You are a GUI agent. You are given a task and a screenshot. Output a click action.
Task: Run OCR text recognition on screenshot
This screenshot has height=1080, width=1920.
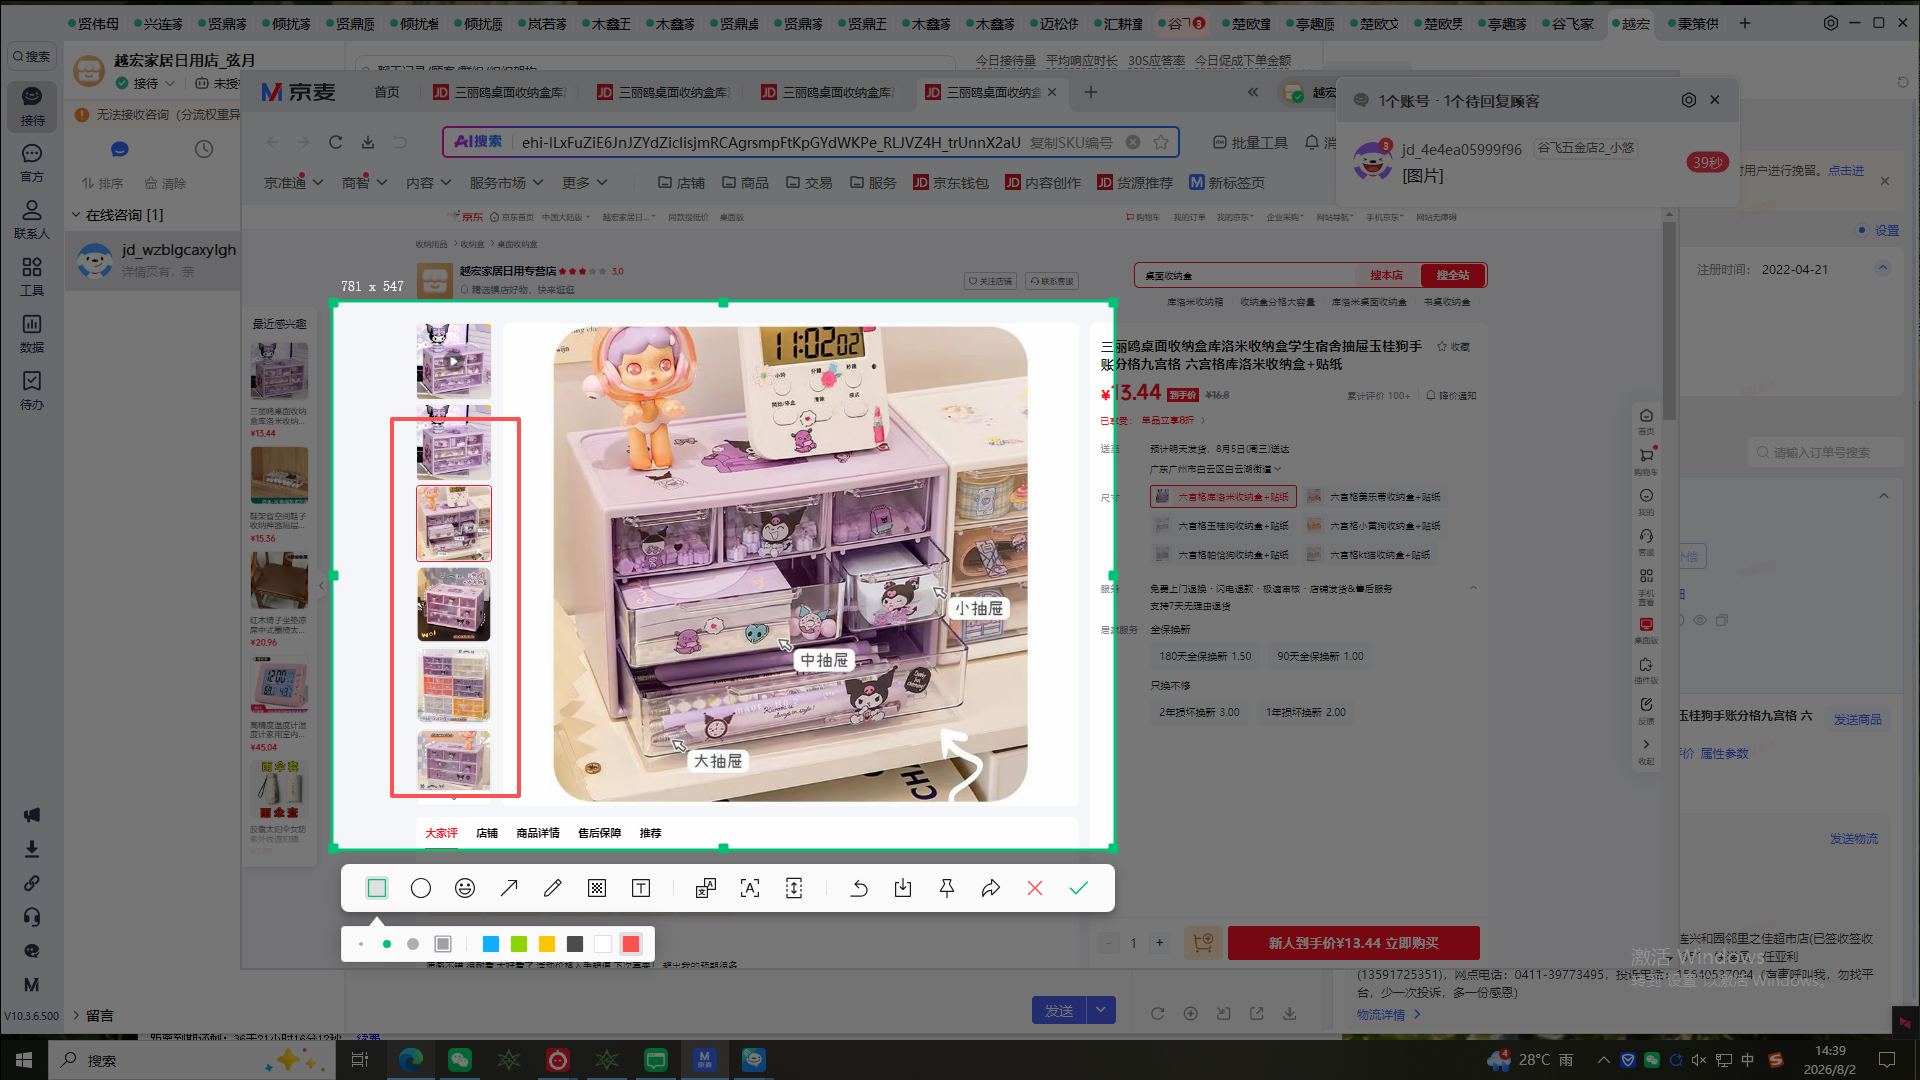[750, 888]
